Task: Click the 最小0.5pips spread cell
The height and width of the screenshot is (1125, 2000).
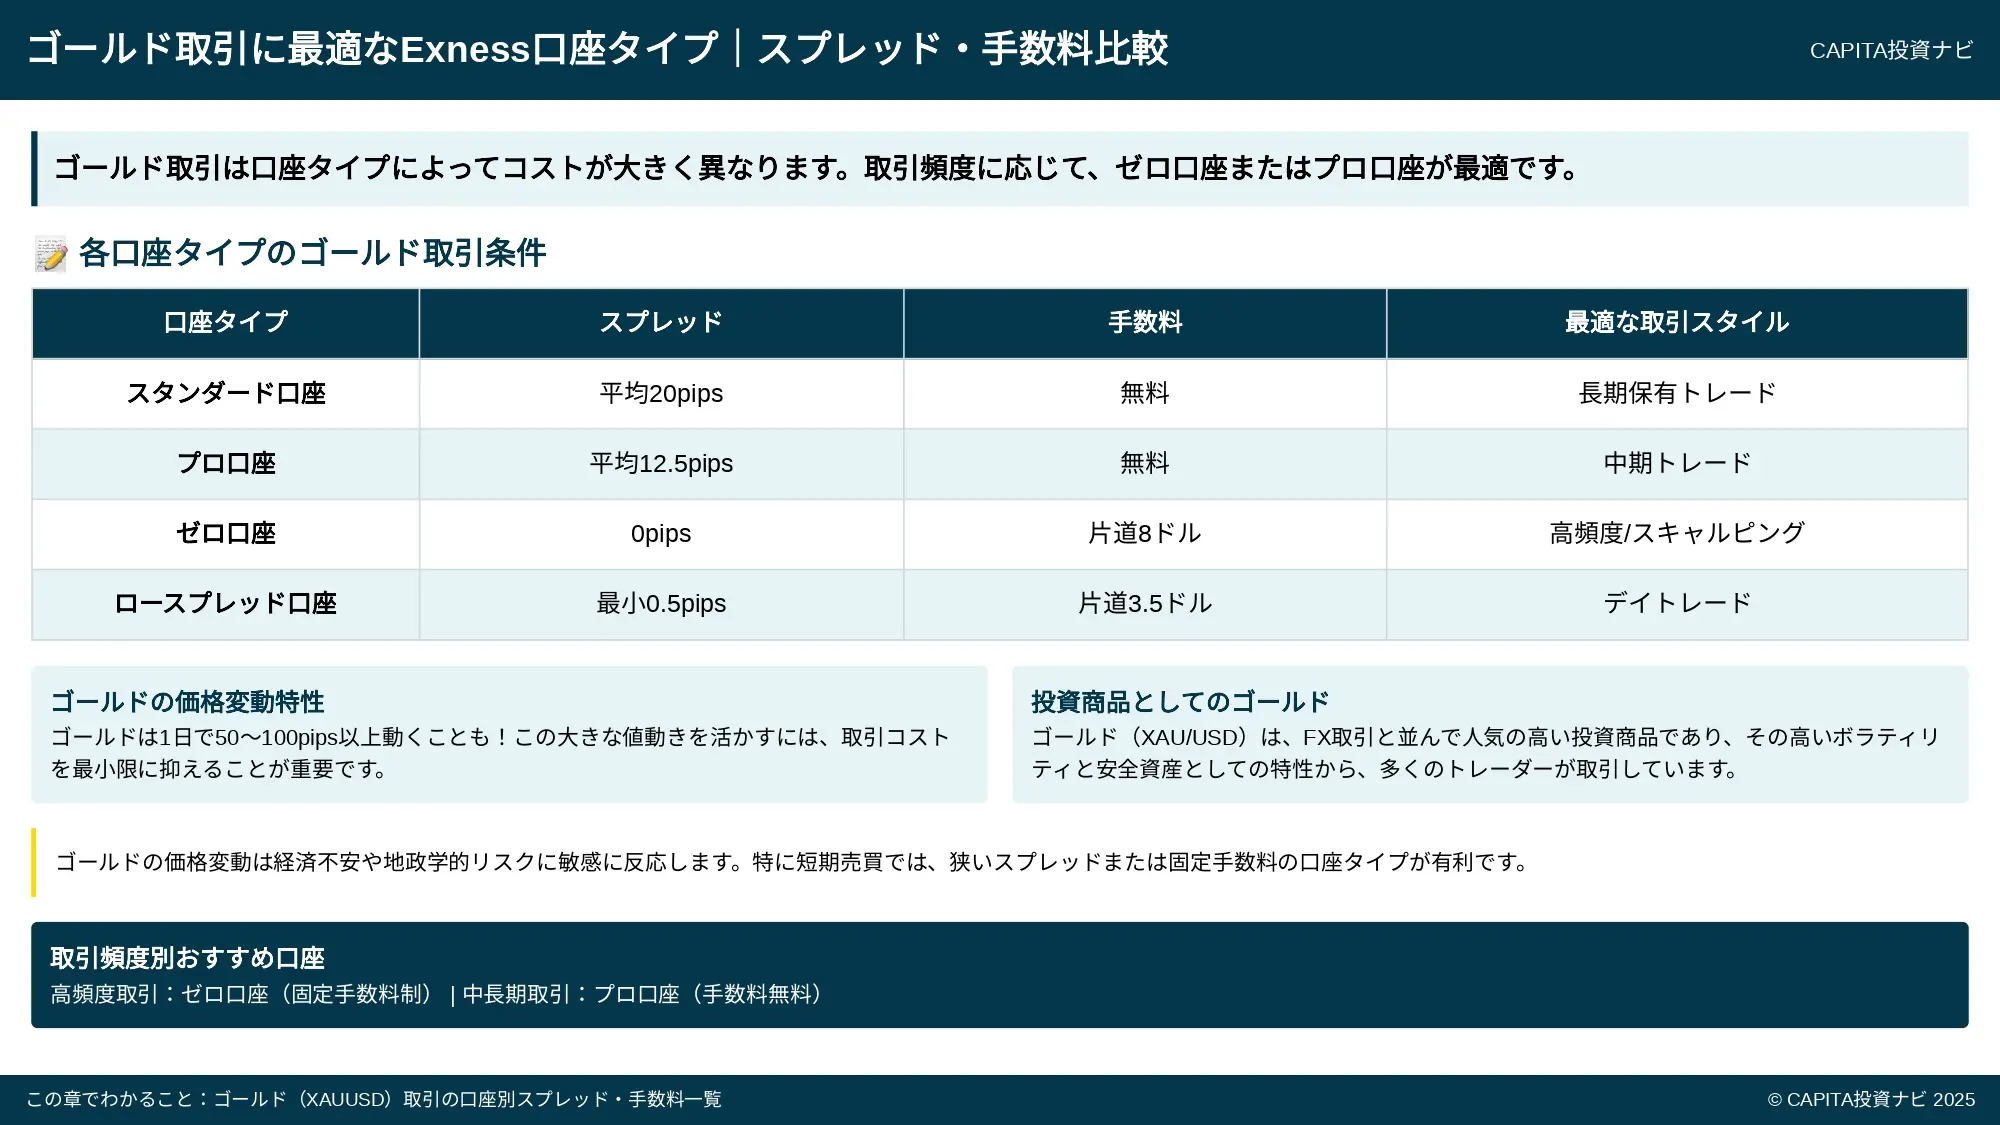Action: (661, 604)
